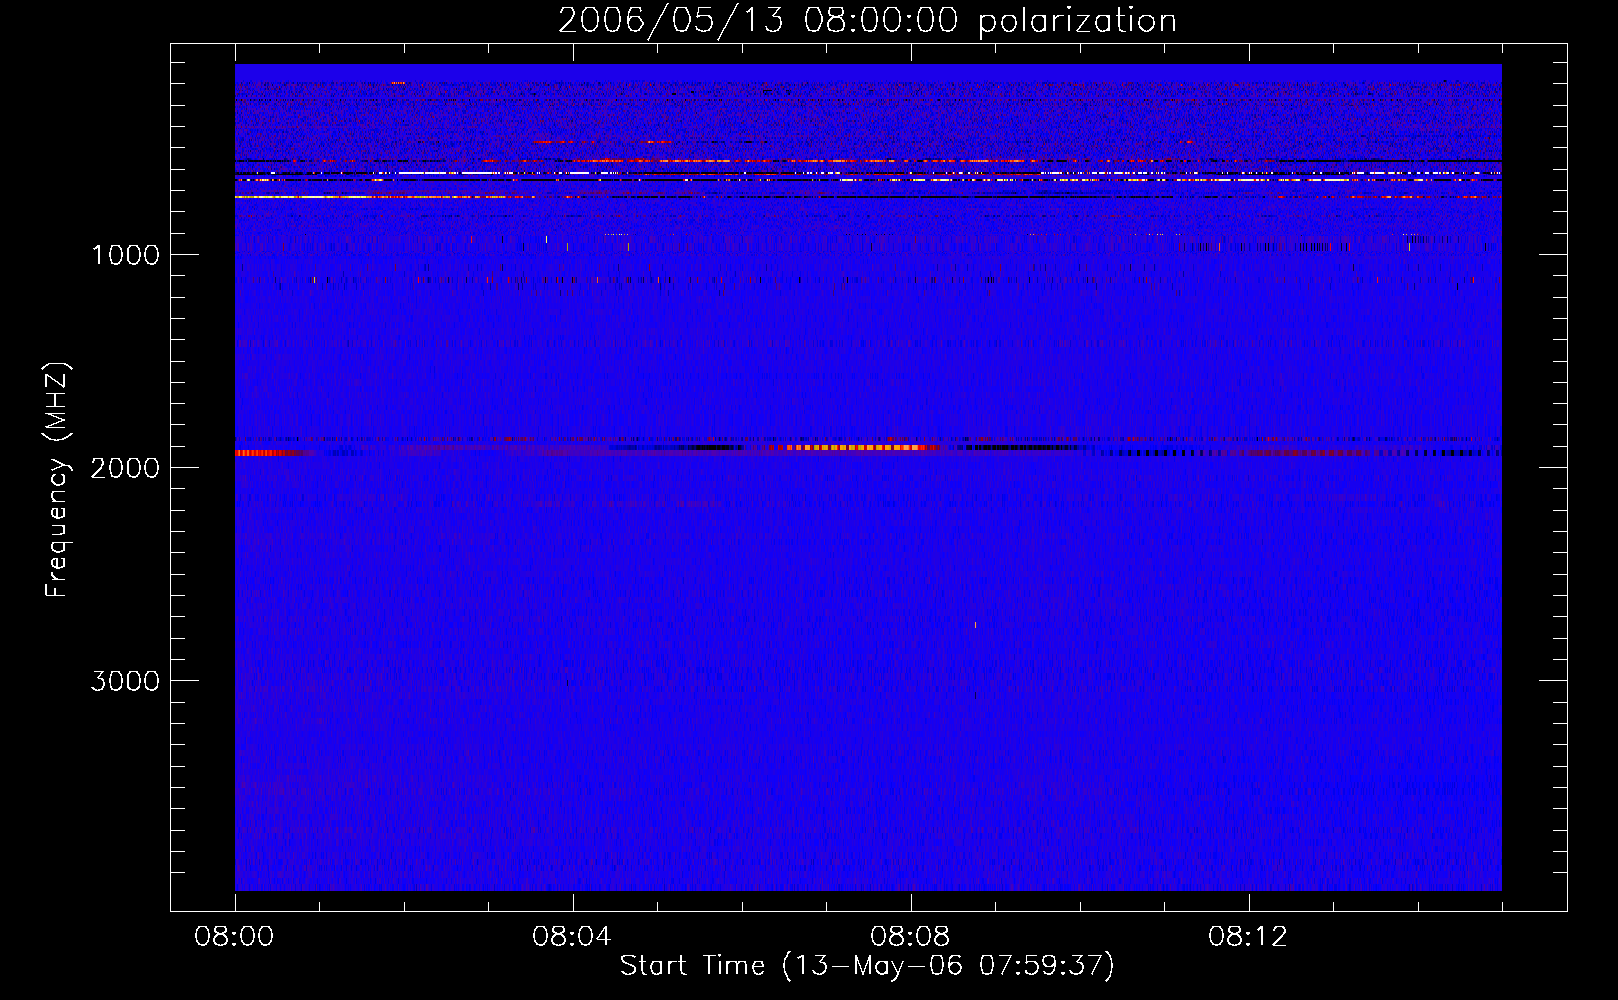Viewport: 1618px width, 1000px height.
Task: Click the "08:00" time tick label
Action: click(235, 937)
